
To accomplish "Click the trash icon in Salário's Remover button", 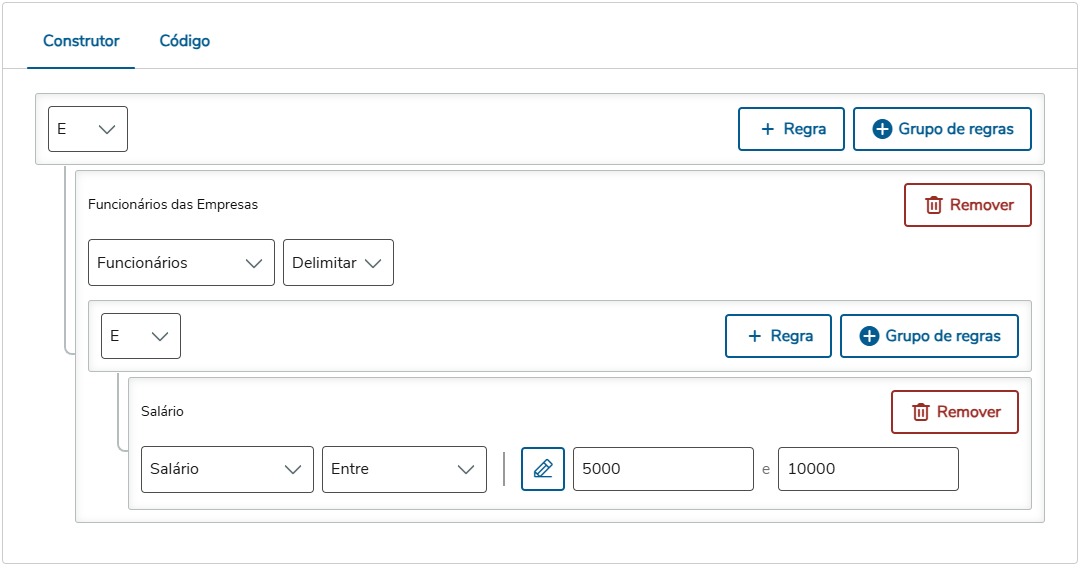I will coord(921,412).
